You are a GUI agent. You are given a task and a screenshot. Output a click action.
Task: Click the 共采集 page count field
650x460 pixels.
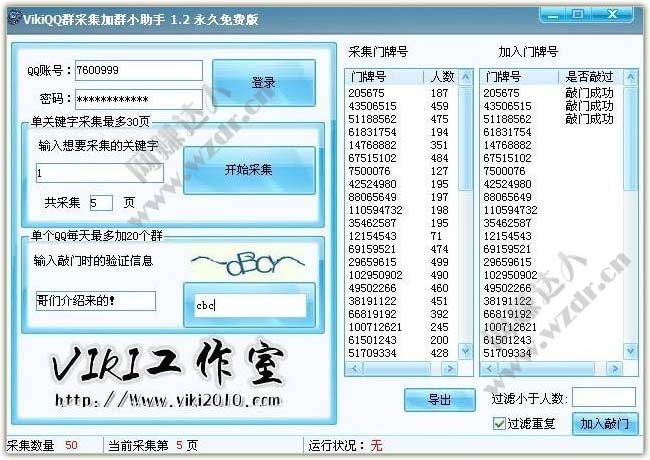tap(101, 203)
